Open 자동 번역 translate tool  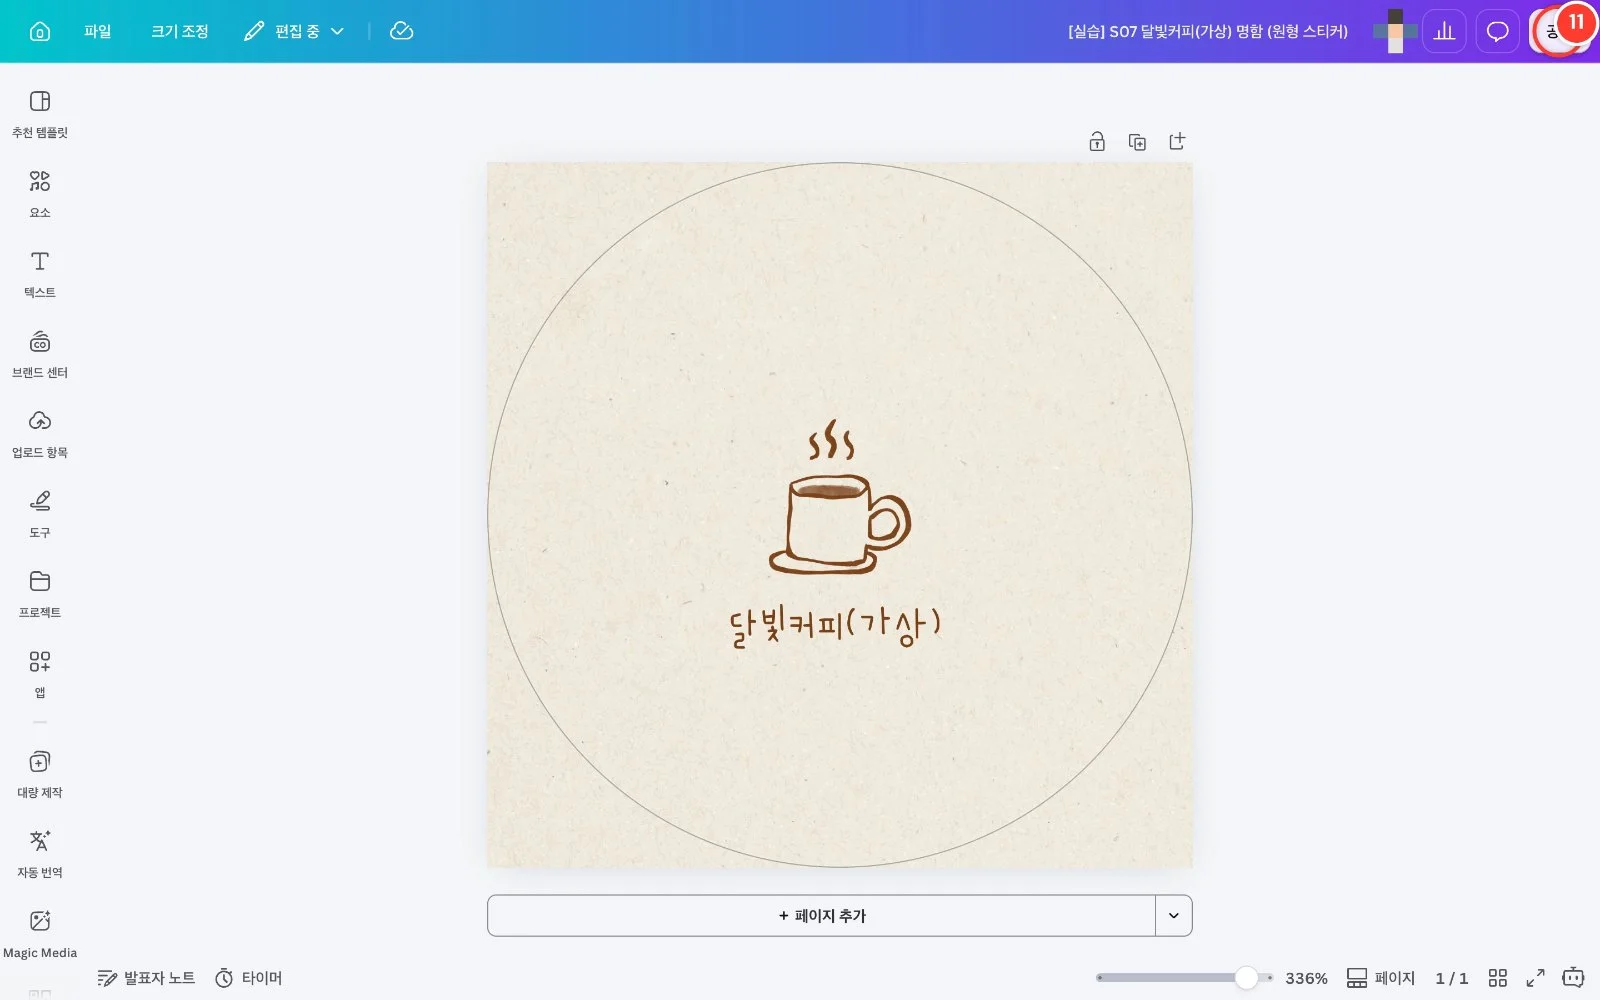[x=40, y=854]
